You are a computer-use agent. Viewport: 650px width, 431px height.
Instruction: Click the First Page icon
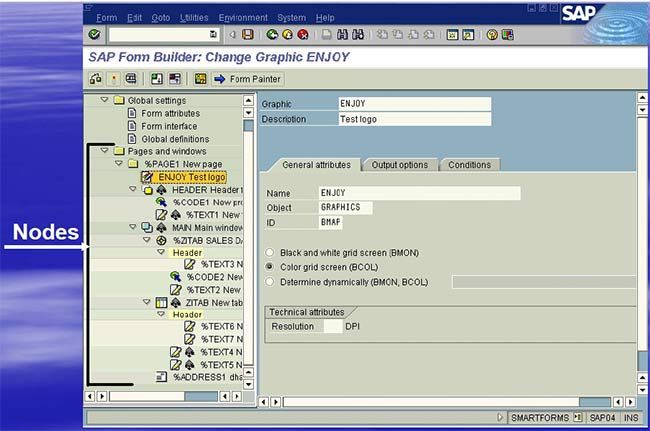pos(382,35)
